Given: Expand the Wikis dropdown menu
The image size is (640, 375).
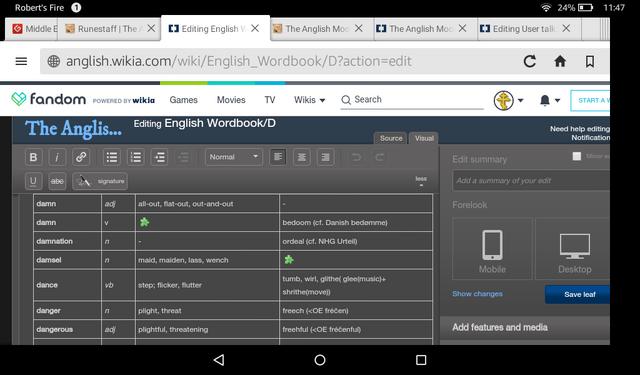Looking at the screenshot, I should (x=309, y=100).
